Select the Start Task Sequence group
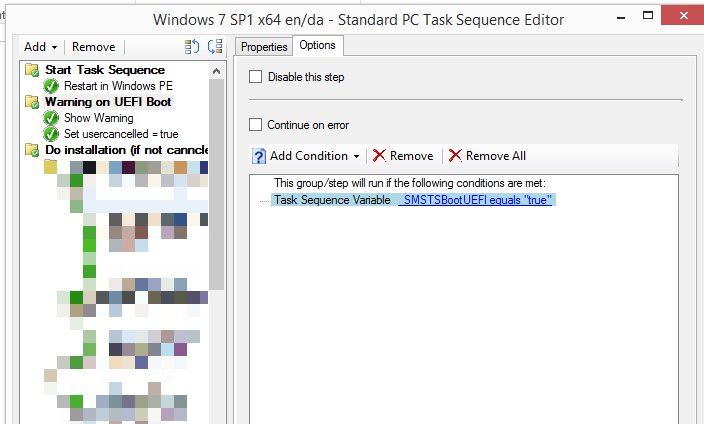Viewport: 704px width, 424px height. click(x=105, y=70)
